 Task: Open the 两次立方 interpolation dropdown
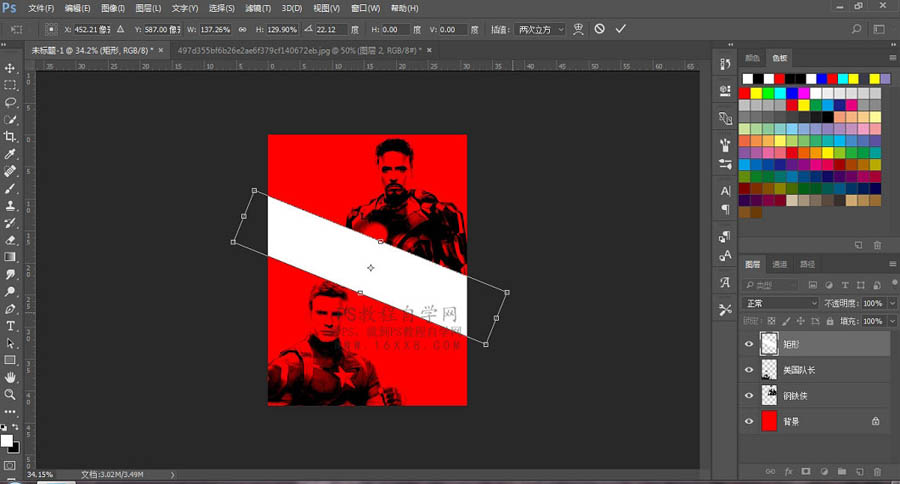point(540,29)
